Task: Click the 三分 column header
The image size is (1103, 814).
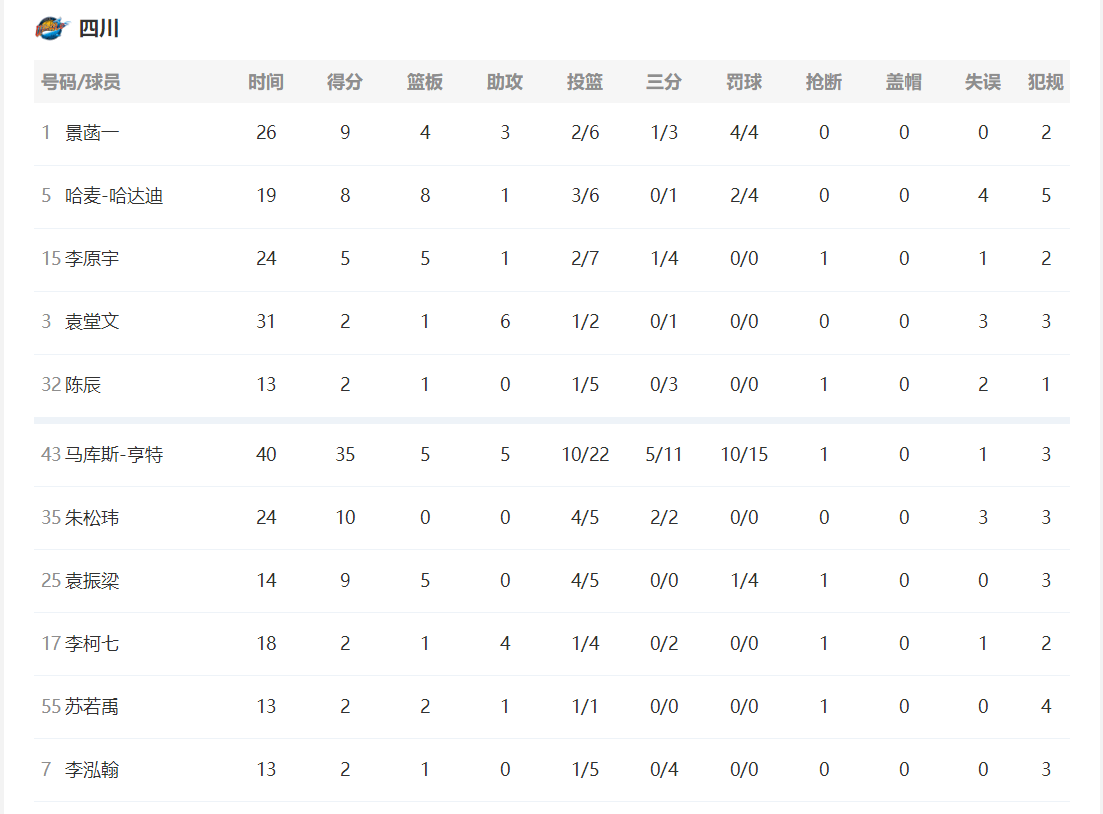Action: point(664,82)
